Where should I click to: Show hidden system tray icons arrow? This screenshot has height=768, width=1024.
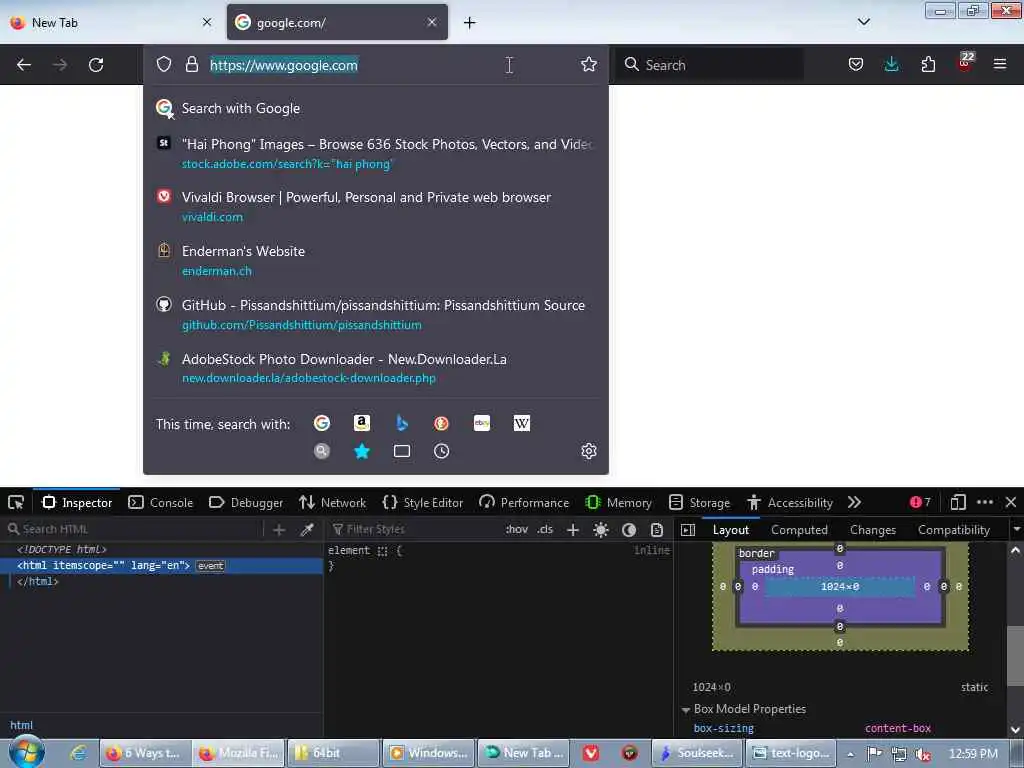850,754
